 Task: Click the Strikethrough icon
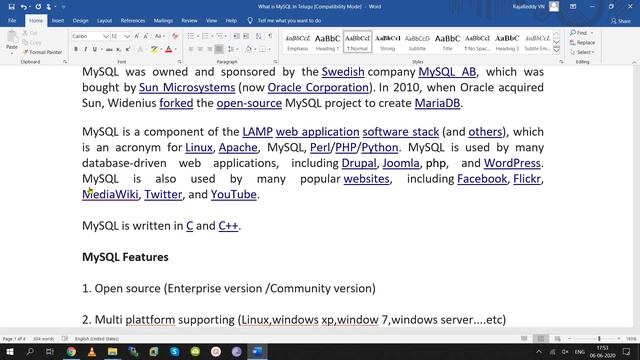109,49
